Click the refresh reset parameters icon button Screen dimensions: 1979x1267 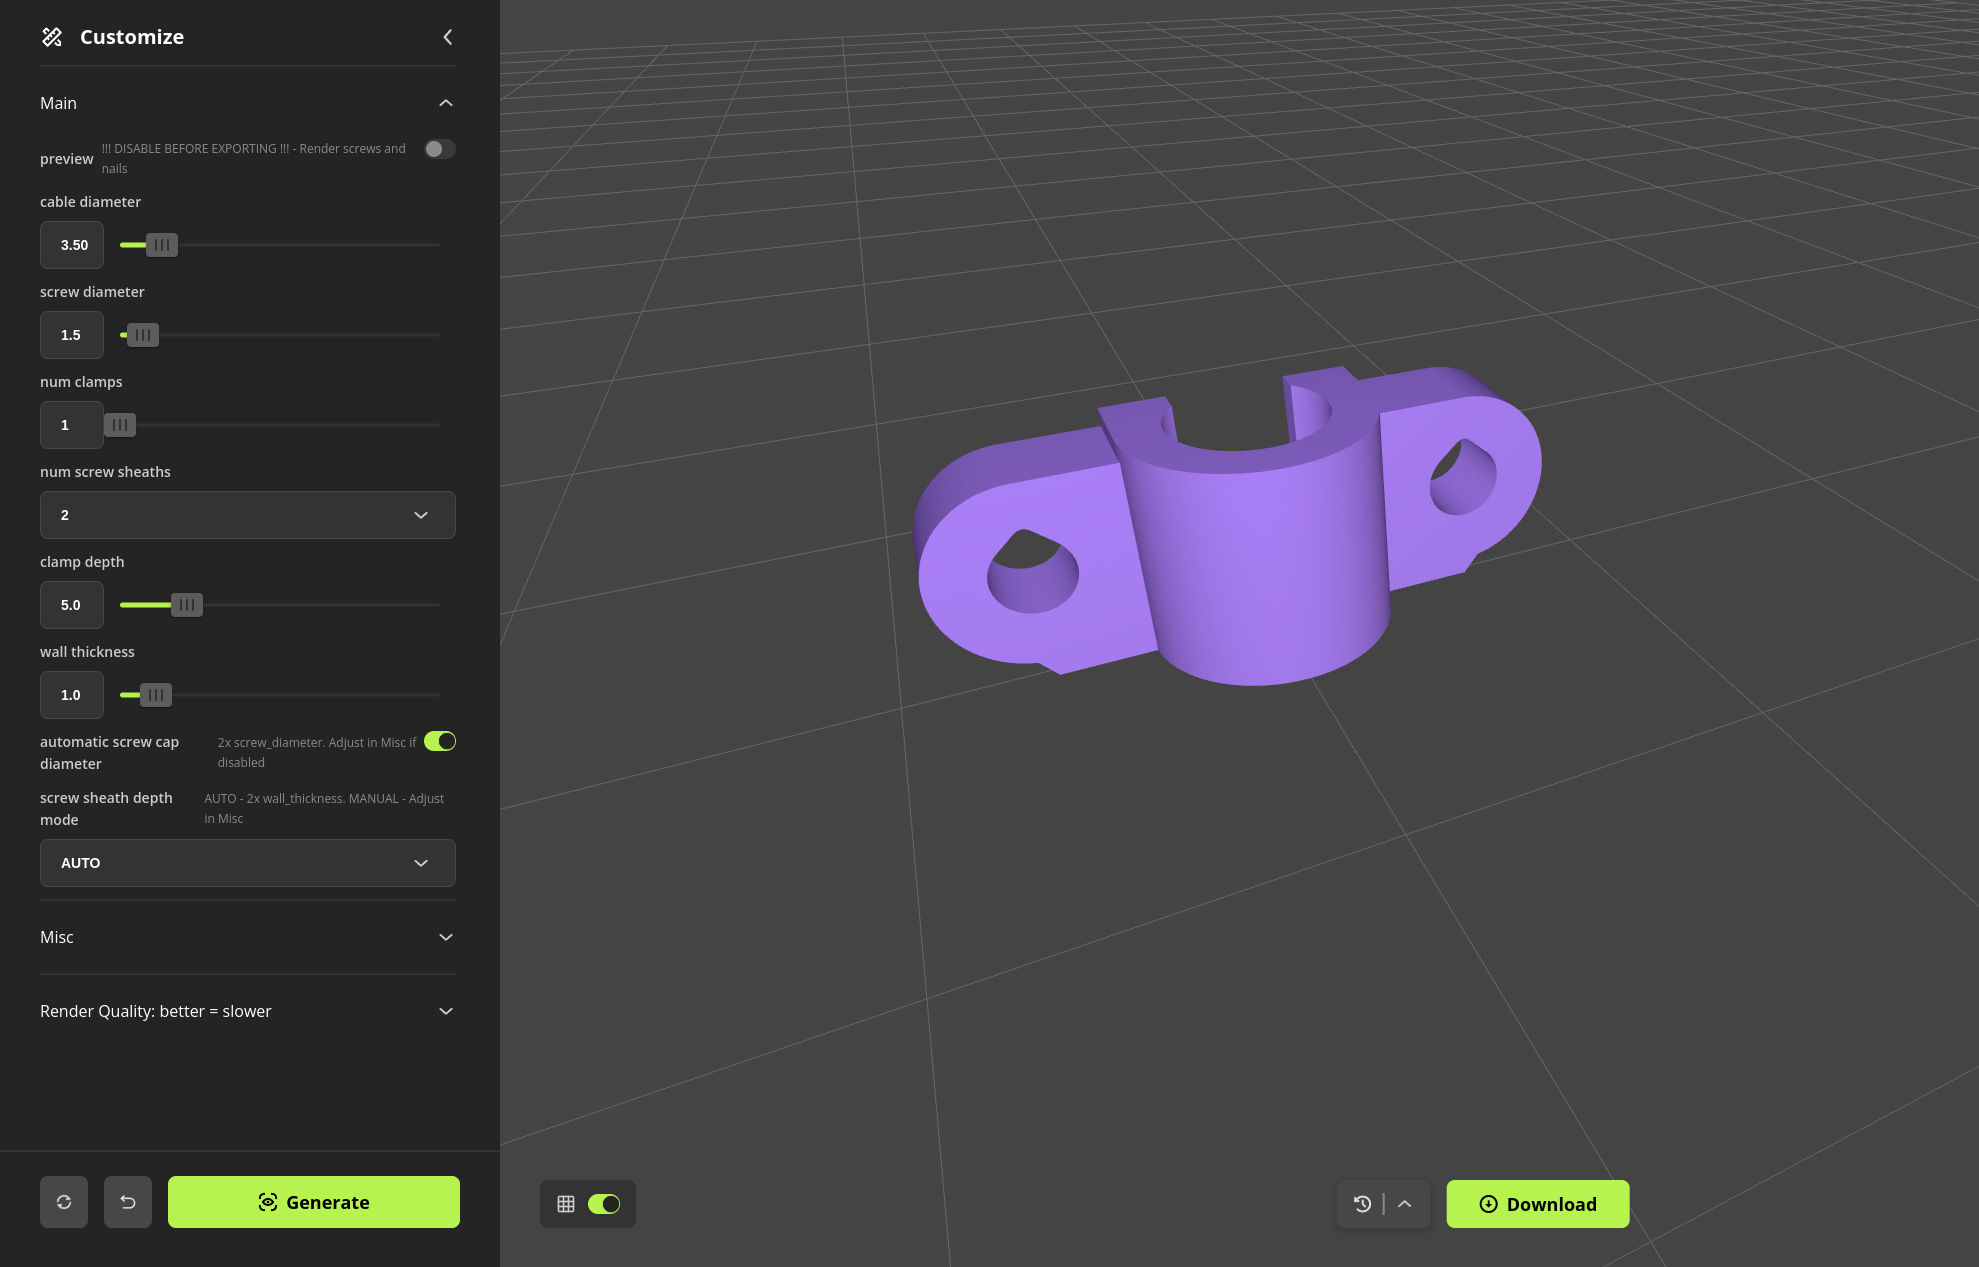pos(64,1202)
